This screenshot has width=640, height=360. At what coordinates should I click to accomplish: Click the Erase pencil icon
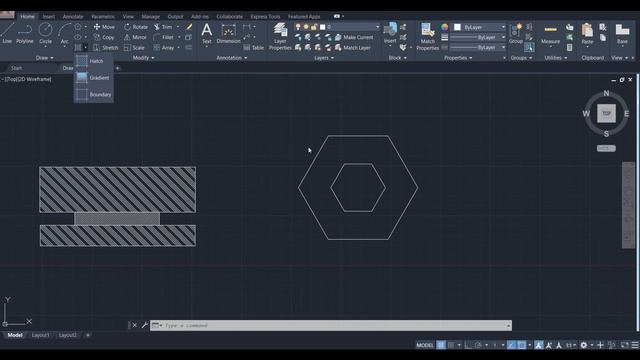[189, 27]
